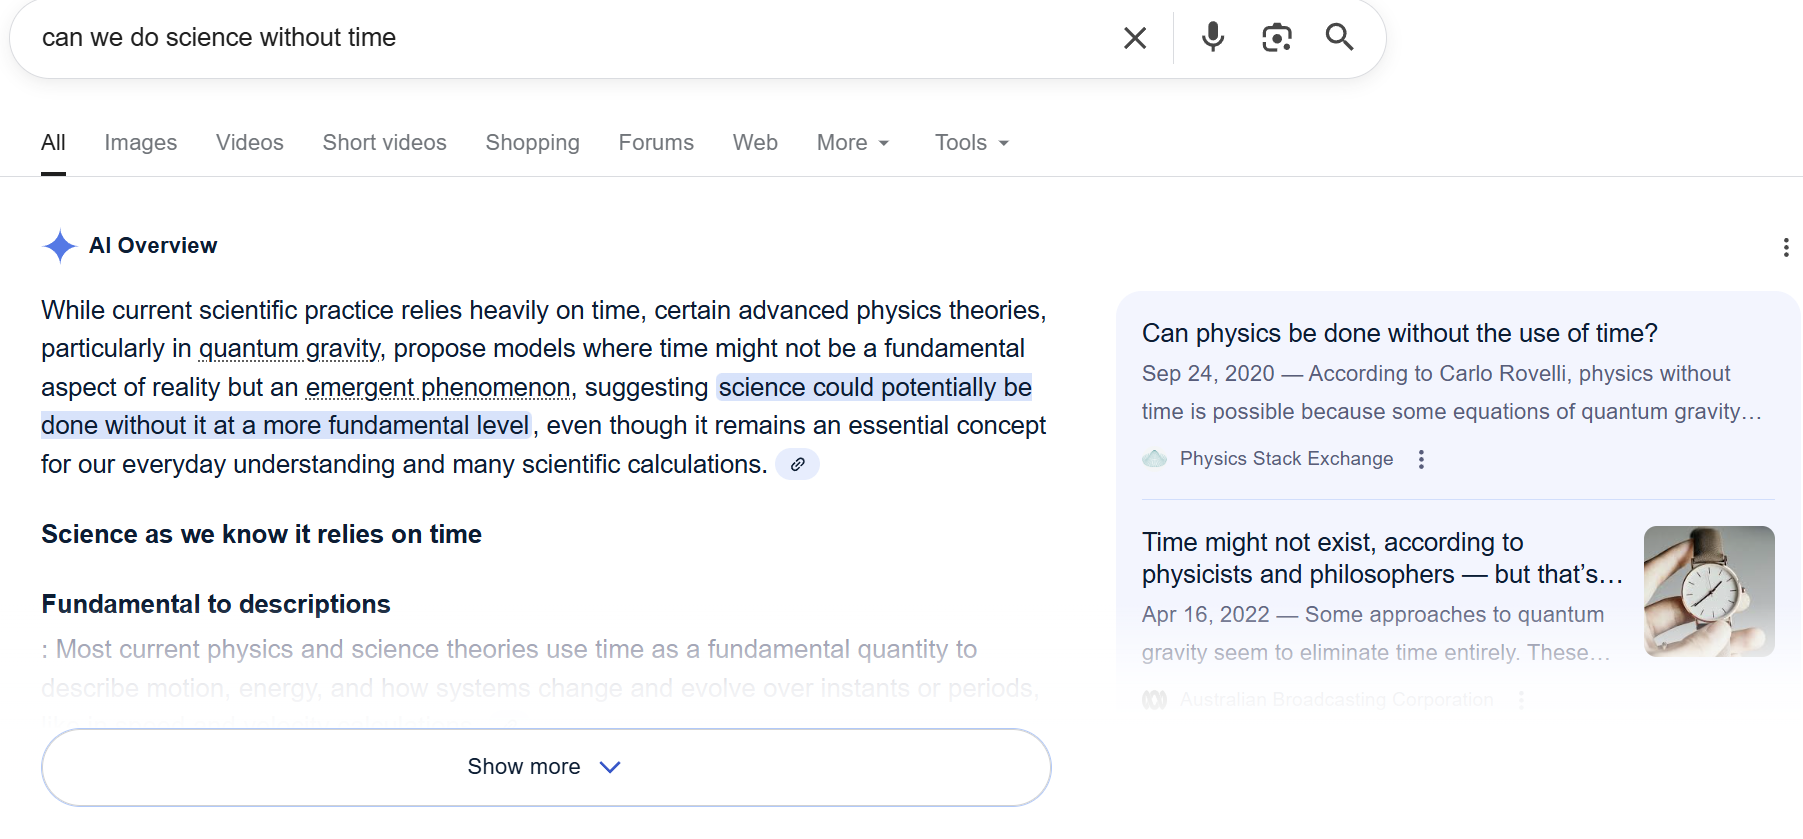Viewport: 1803px width, 839px height.
Task: Open Physics Stack Exchange result options dots
Action: coord(1421,459)
